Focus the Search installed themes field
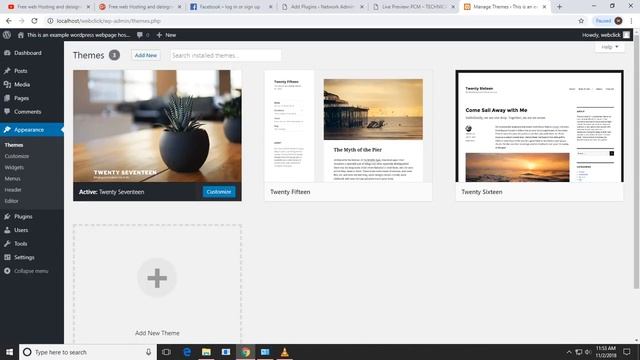Screen dimensions: 640x360 point(225,55)
